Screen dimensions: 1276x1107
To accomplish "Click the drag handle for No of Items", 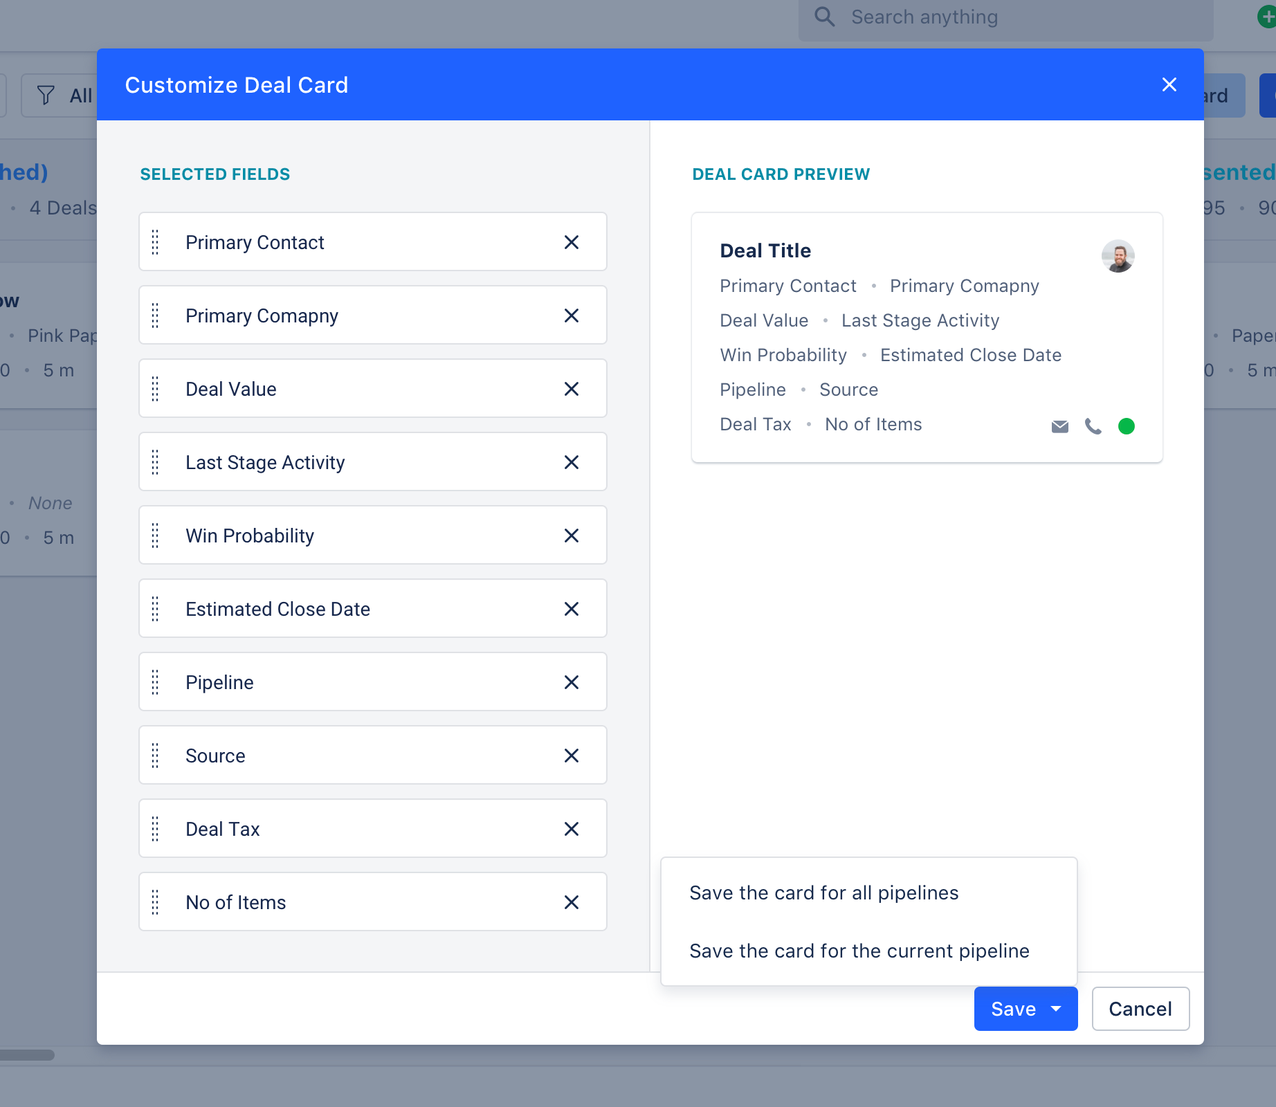I will (155, 902).
